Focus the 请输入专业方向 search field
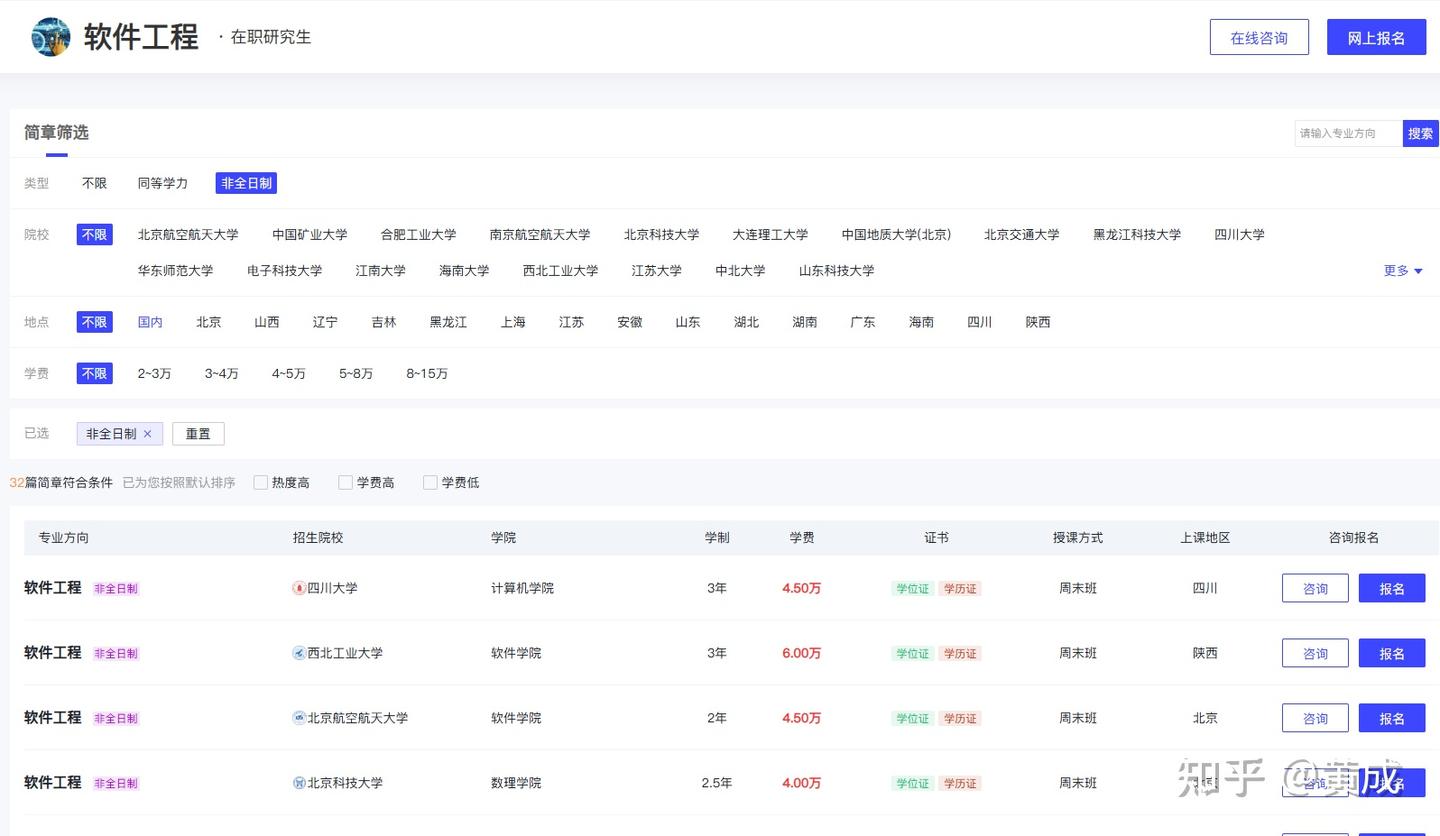Screen dimensions: 1440x836 click(1348, 134)
